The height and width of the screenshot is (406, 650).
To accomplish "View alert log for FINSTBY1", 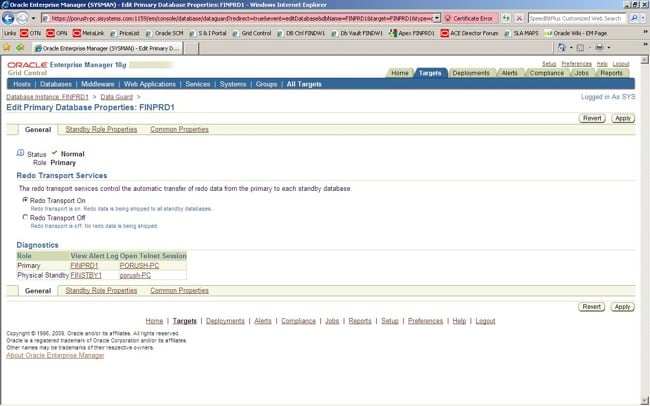I will point(86,275).
